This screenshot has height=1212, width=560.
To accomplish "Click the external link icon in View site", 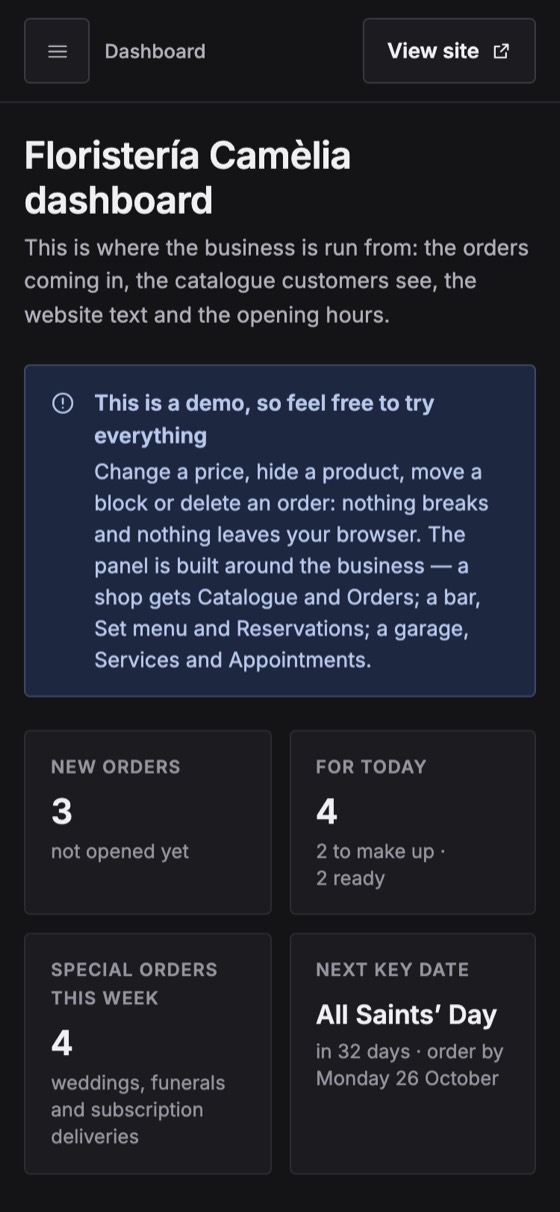I will point(501,51).
